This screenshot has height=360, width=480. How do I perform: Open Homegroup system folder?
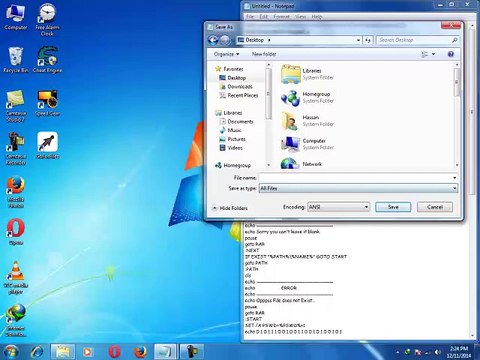307,97
